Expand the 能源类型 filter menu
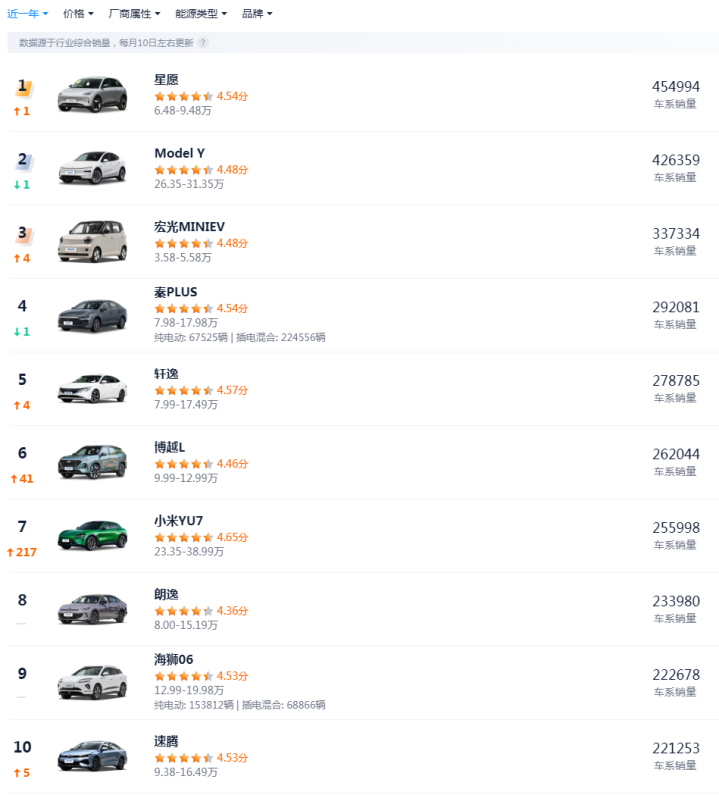The image size is (719, 795). coord(201,14)
